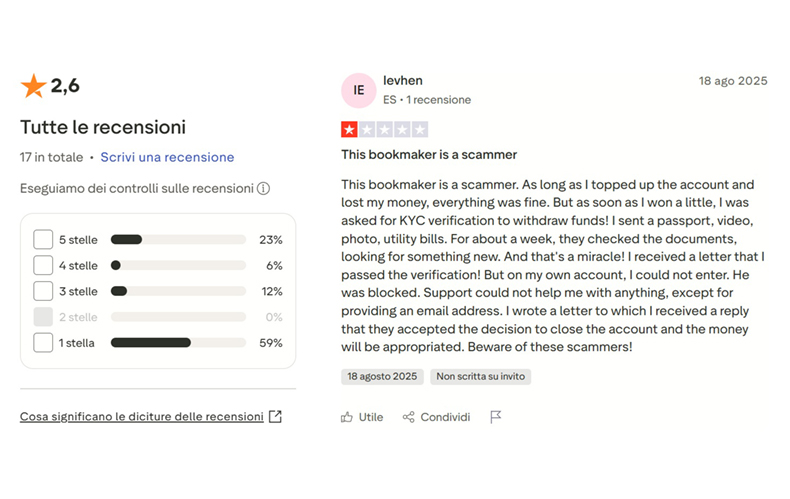Viewport: 790px width, 499px height.
Task: Click the Condividi share icon
Action: click(x=408, y=417)
